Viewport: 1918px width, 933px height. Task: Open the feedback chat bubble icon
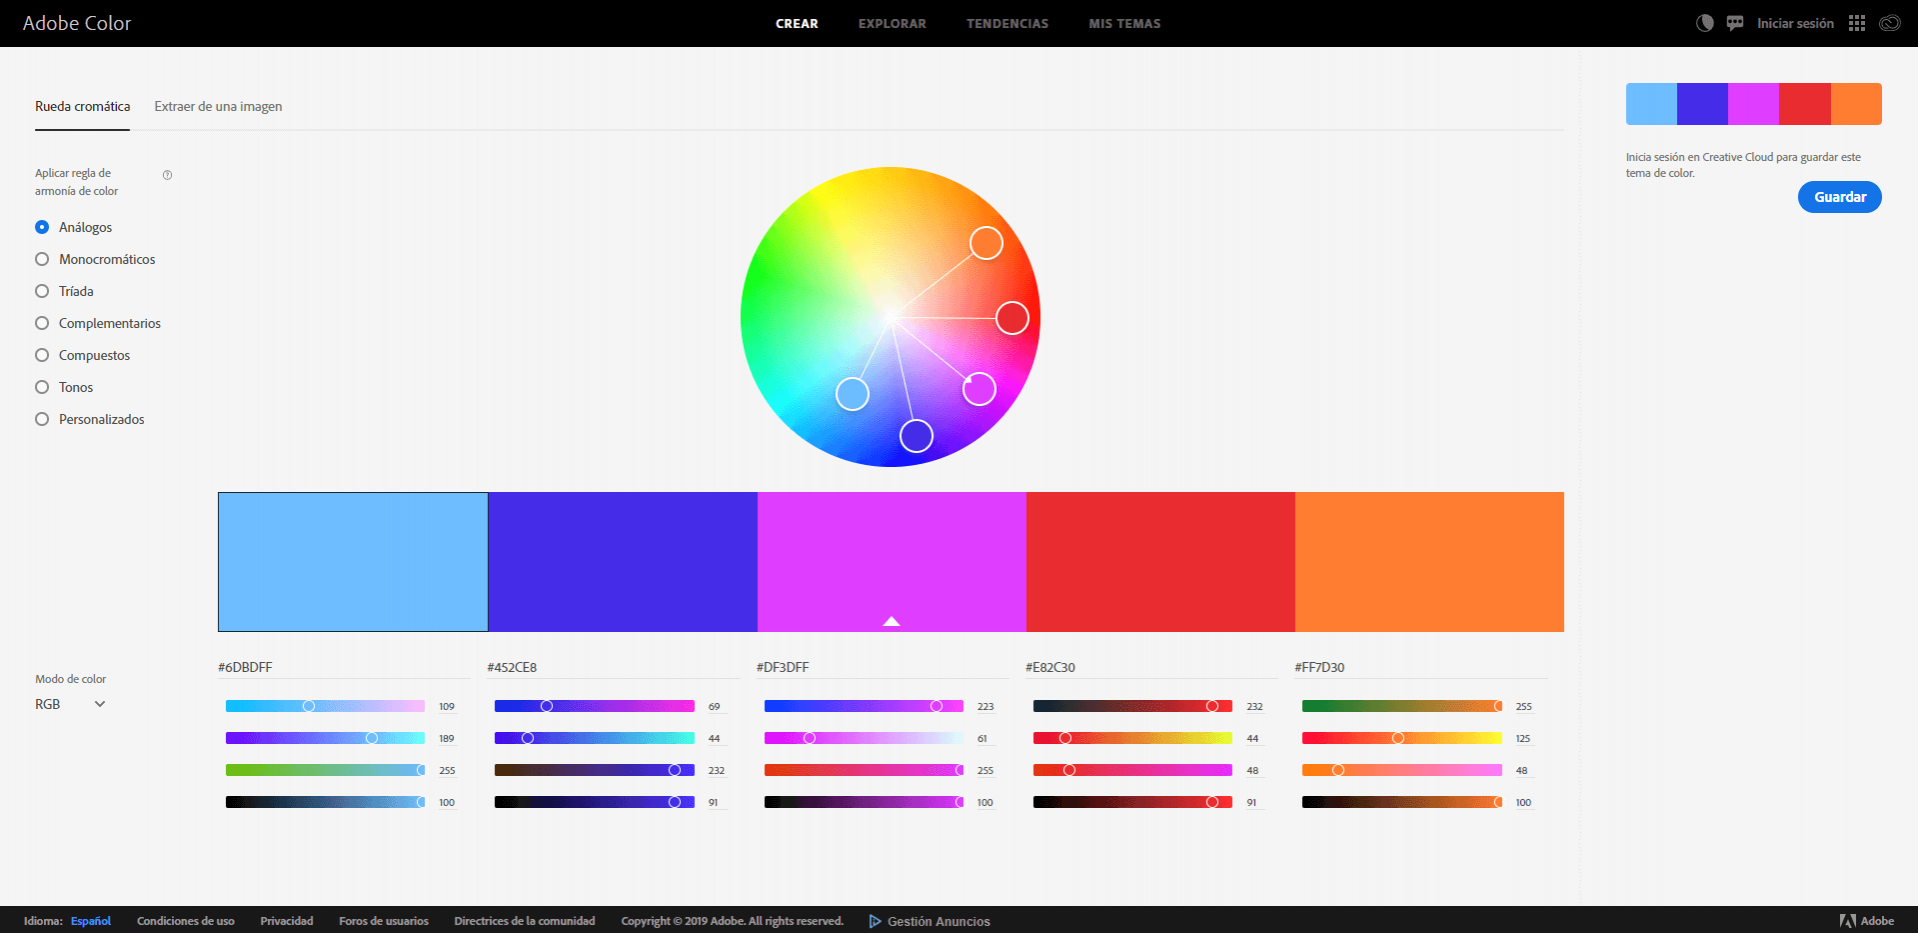1735,23
